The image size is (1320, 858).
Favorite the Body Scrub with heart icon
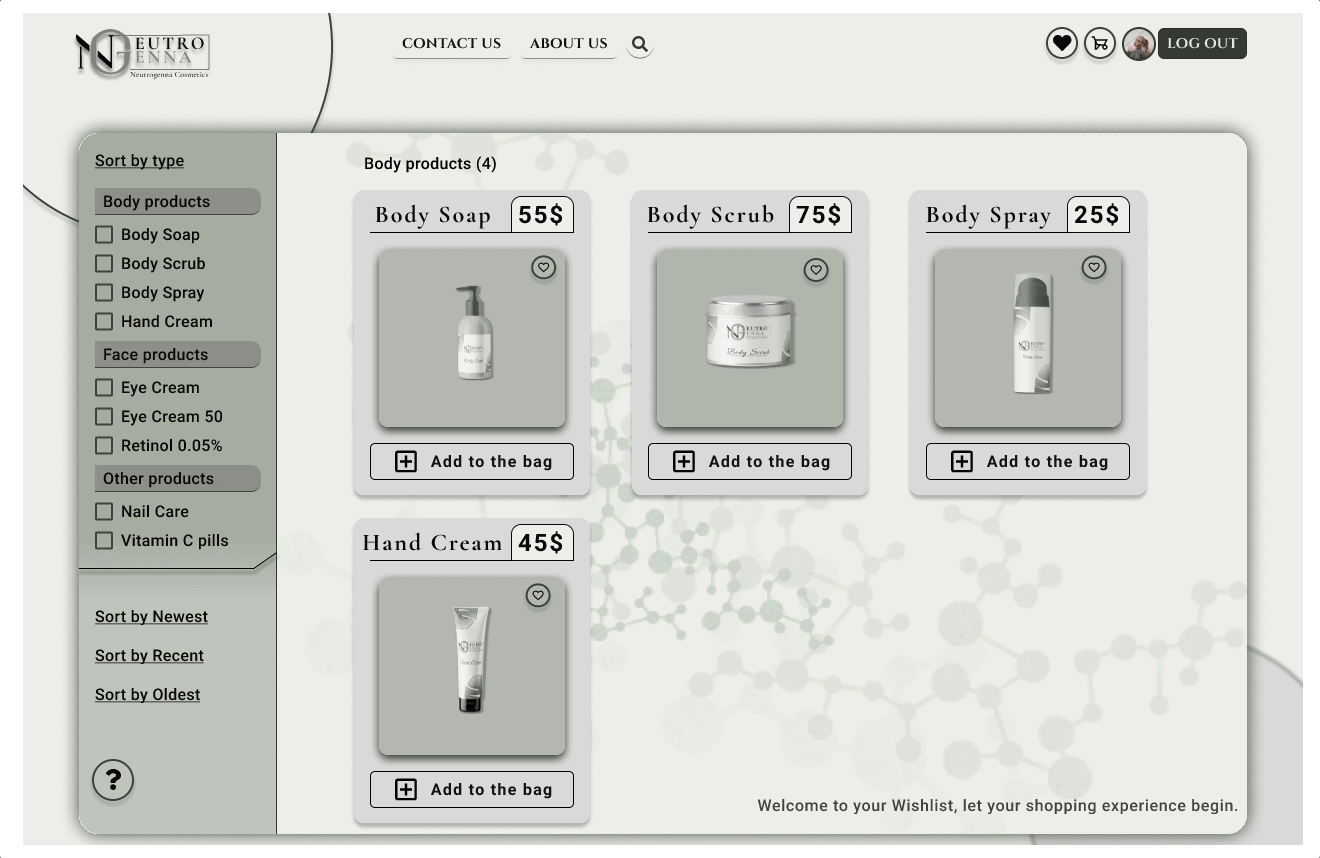(x=816, y=270)
